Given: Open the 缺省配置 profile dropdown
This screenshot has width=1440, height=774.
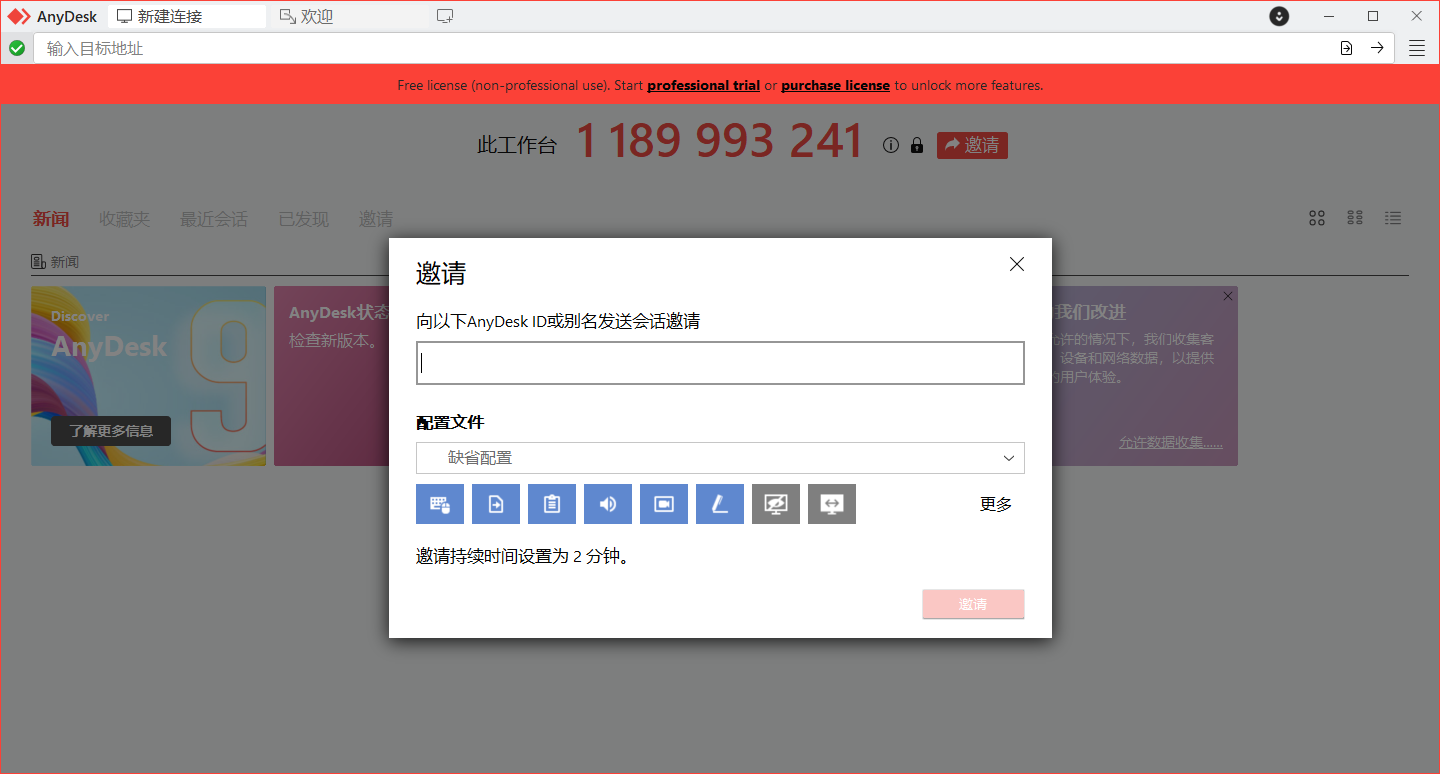Looking at the screenshot, I should coord(720,458).
